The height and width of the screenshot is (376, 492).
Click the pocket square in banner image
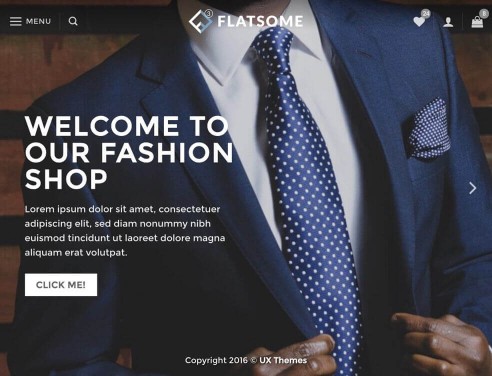click(x=426, y=130)
